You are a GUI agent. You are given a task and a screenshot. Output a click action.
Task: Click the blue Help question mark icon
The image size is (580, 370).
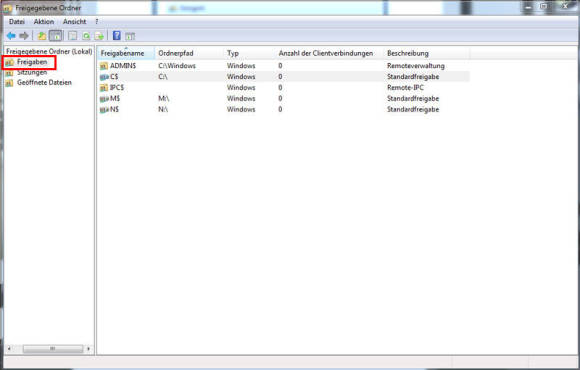coord(117,36)
